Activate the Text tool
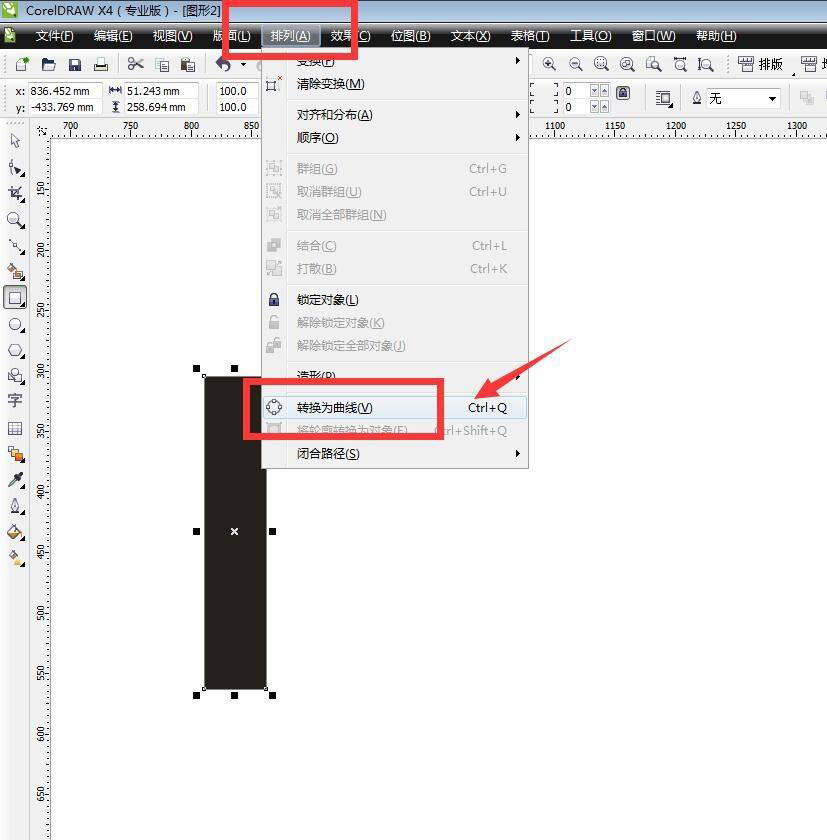Viewport: 827px width, 840px height. tap(15, 401)
